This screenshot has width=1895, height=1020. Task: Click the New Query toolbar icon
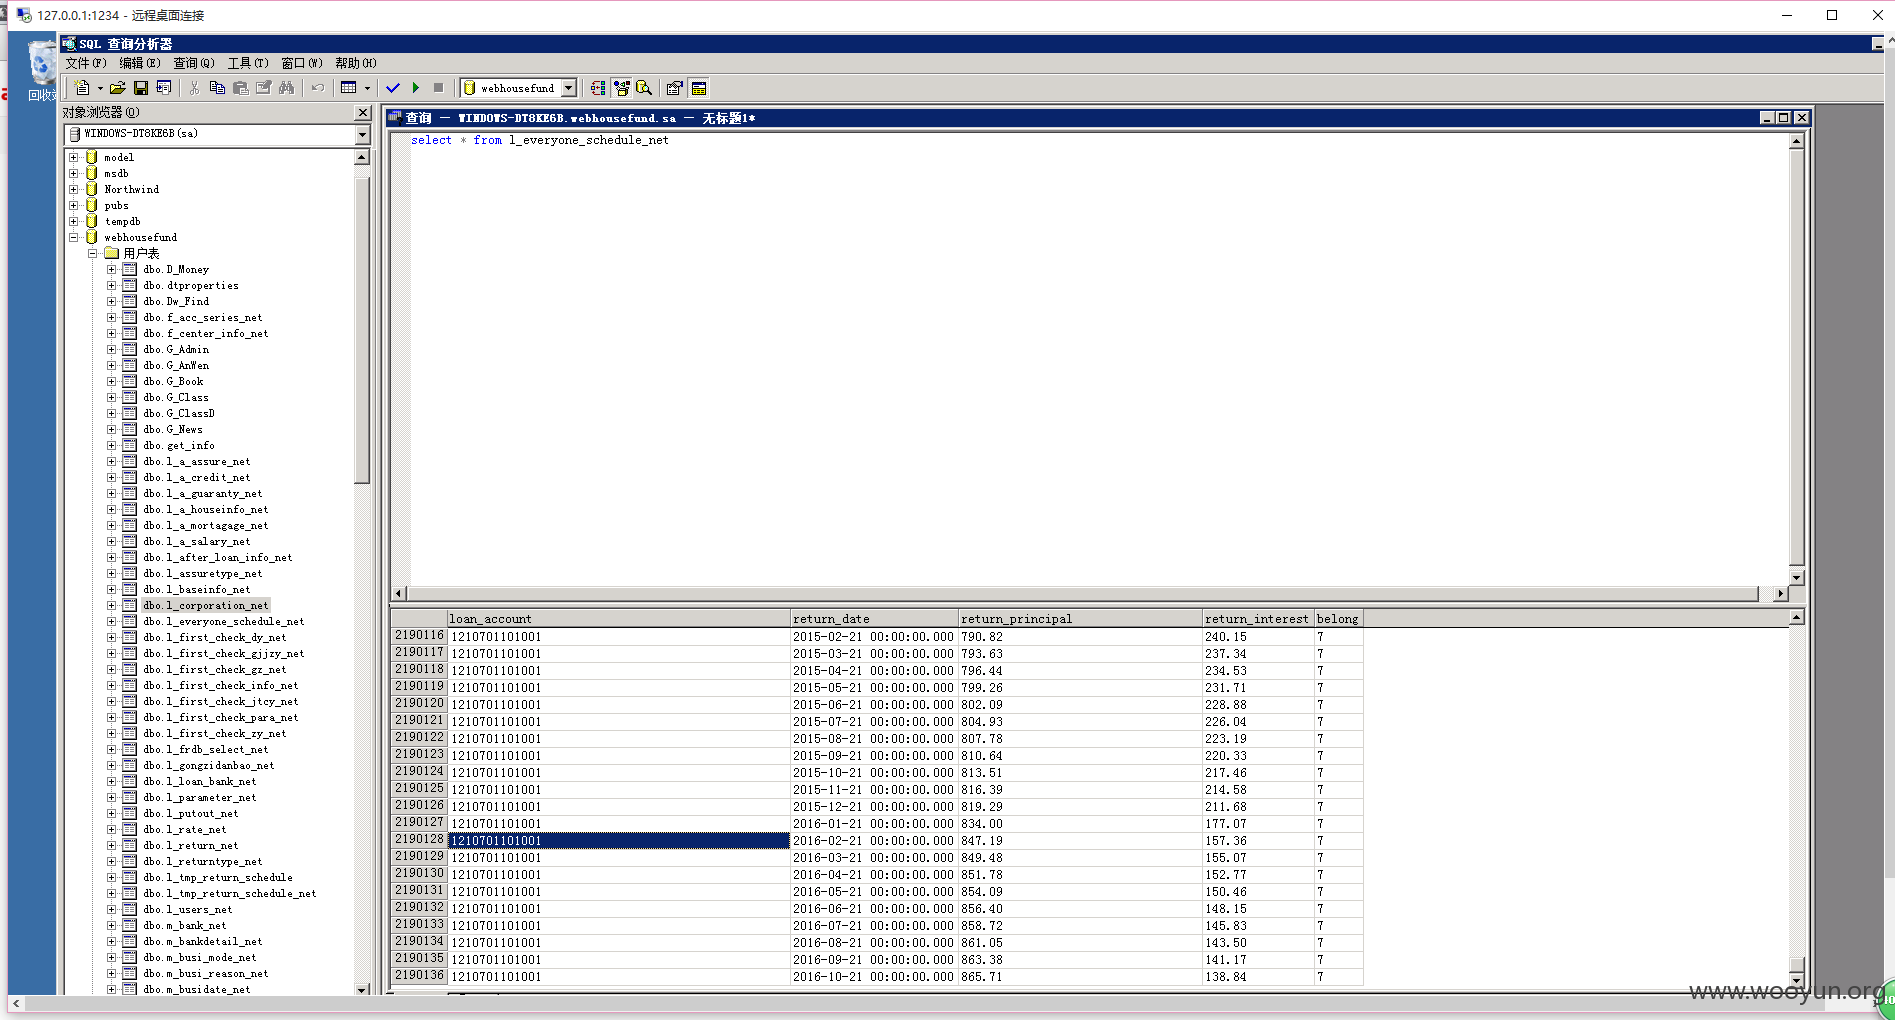click(x=82, y=88)
